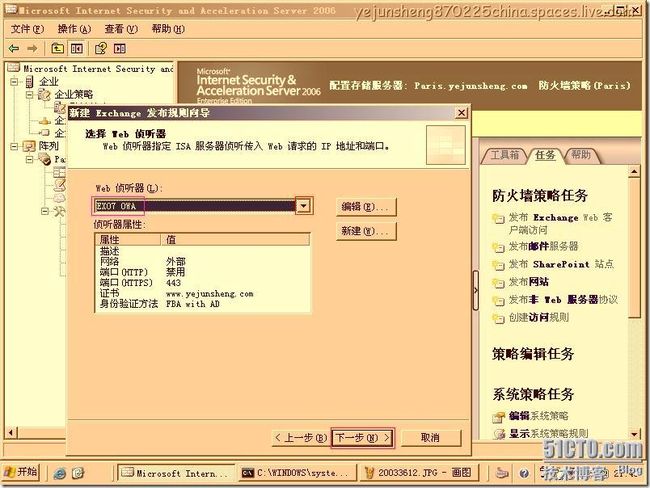Collapse the 企业 tree node

coord(14,82)
